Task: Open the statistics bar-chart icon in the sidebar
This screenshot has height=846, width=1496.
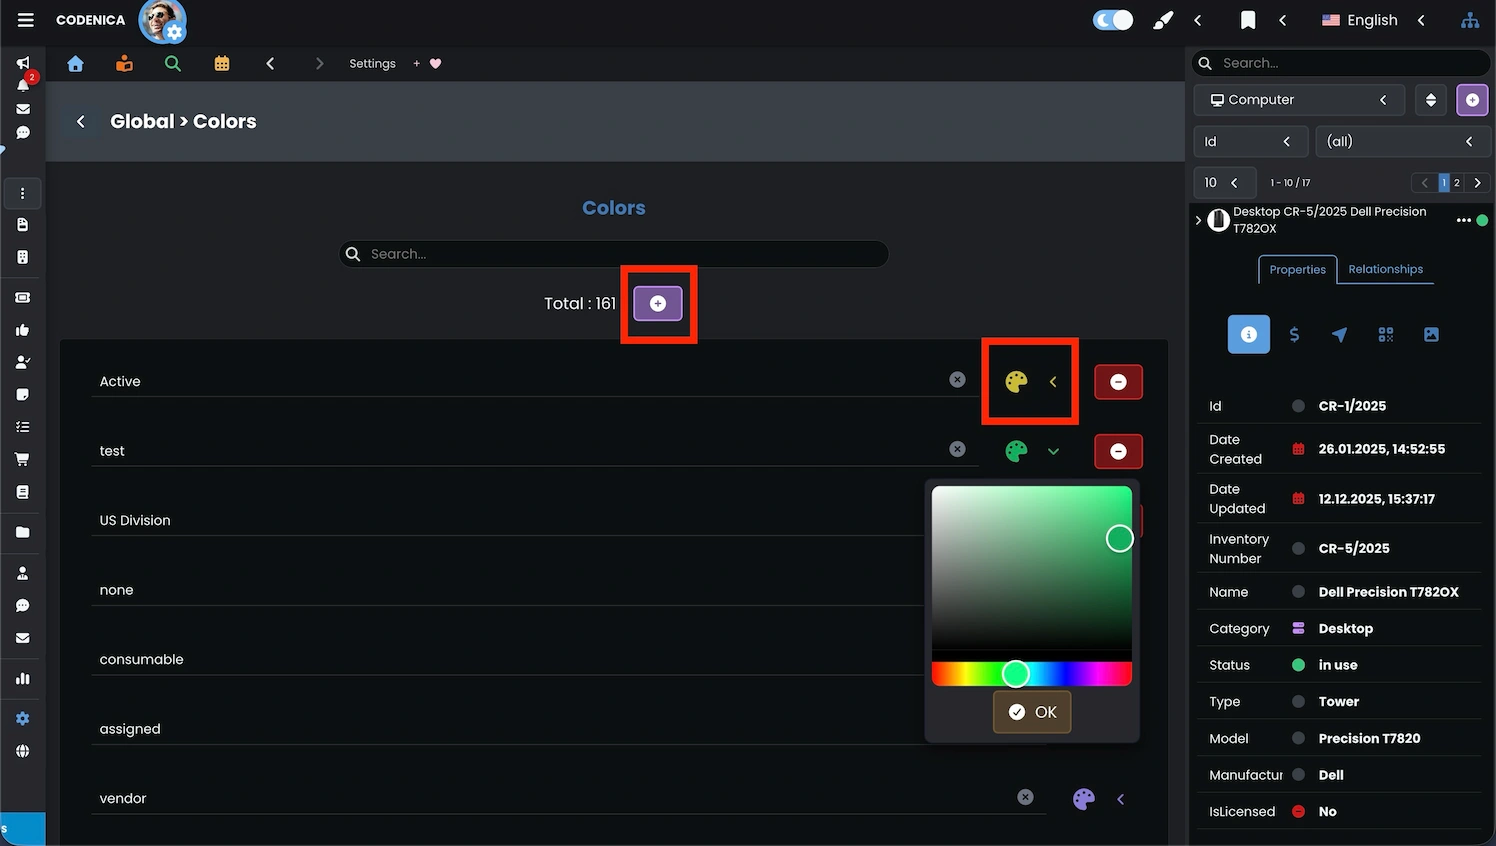Action: [x=23, y=679]
